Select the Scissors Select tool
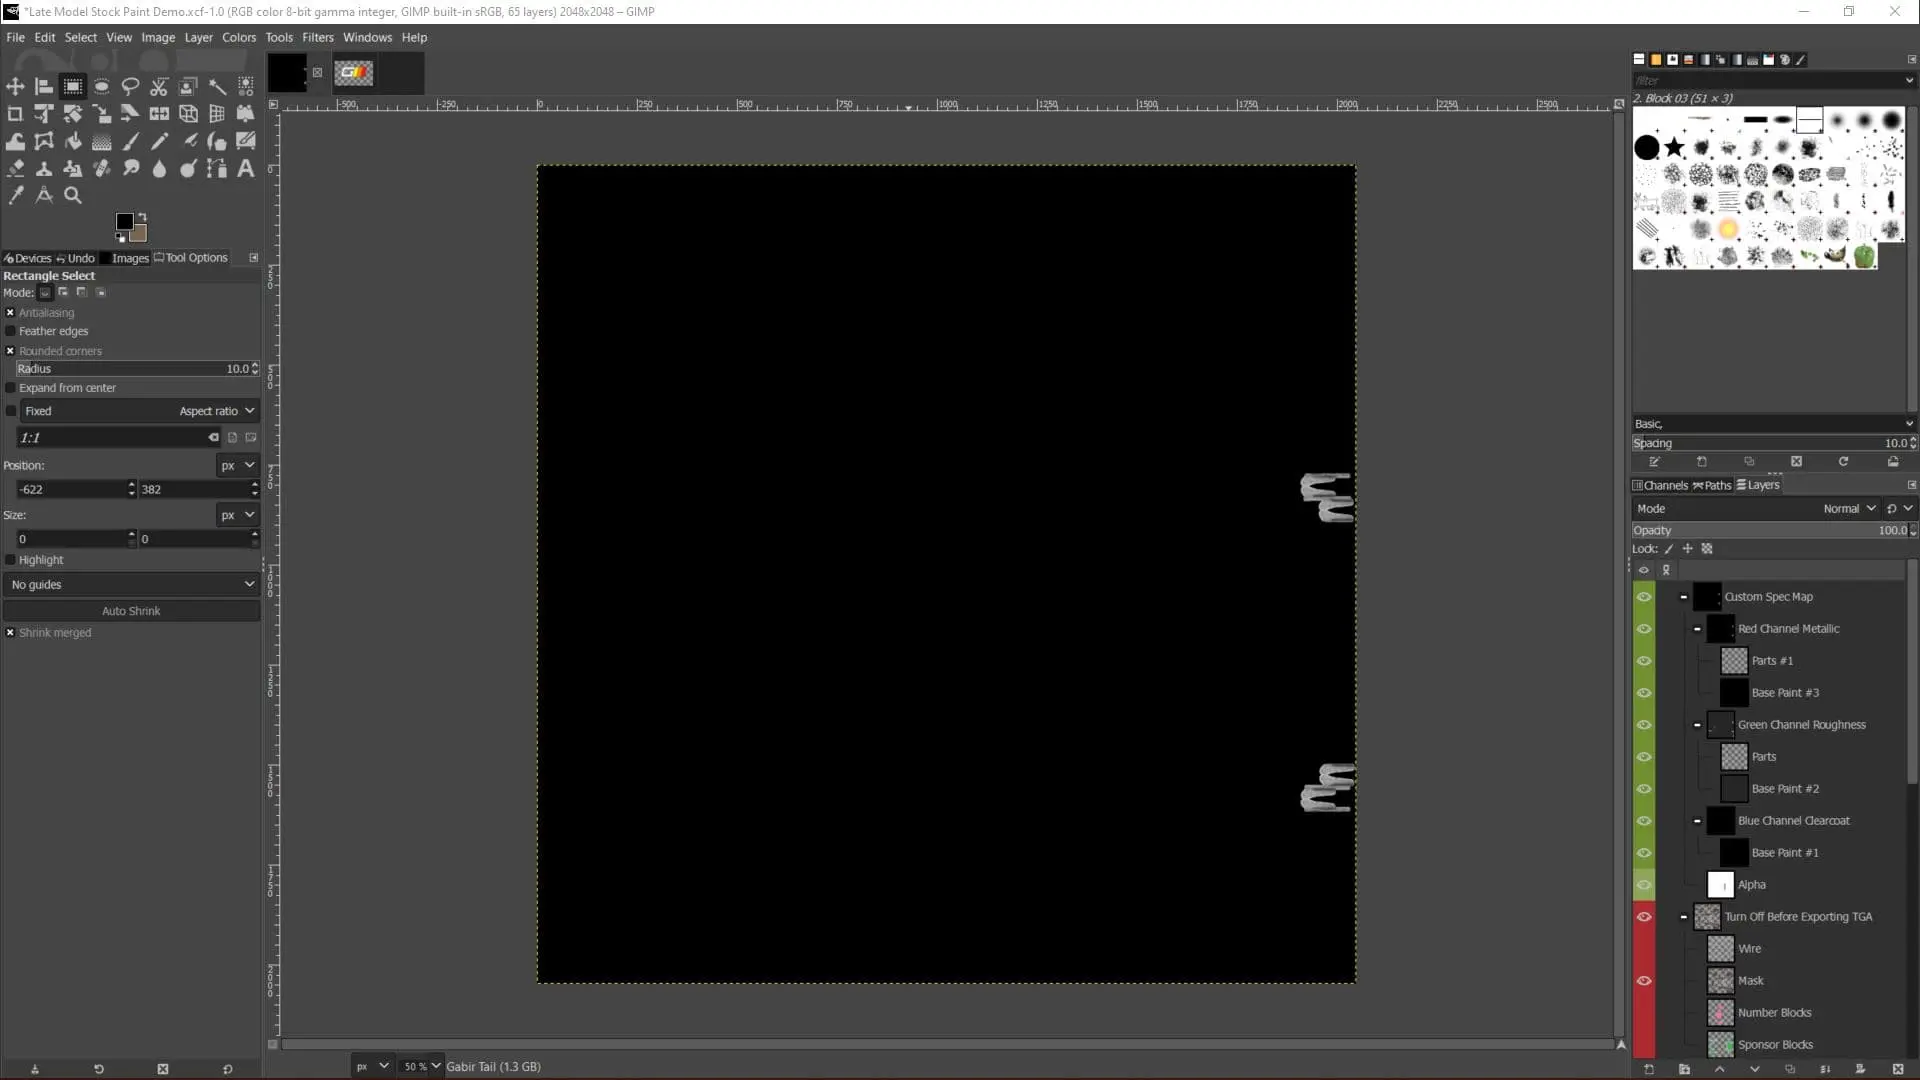Viewport: 1920px width, 1080px height. 159,87
